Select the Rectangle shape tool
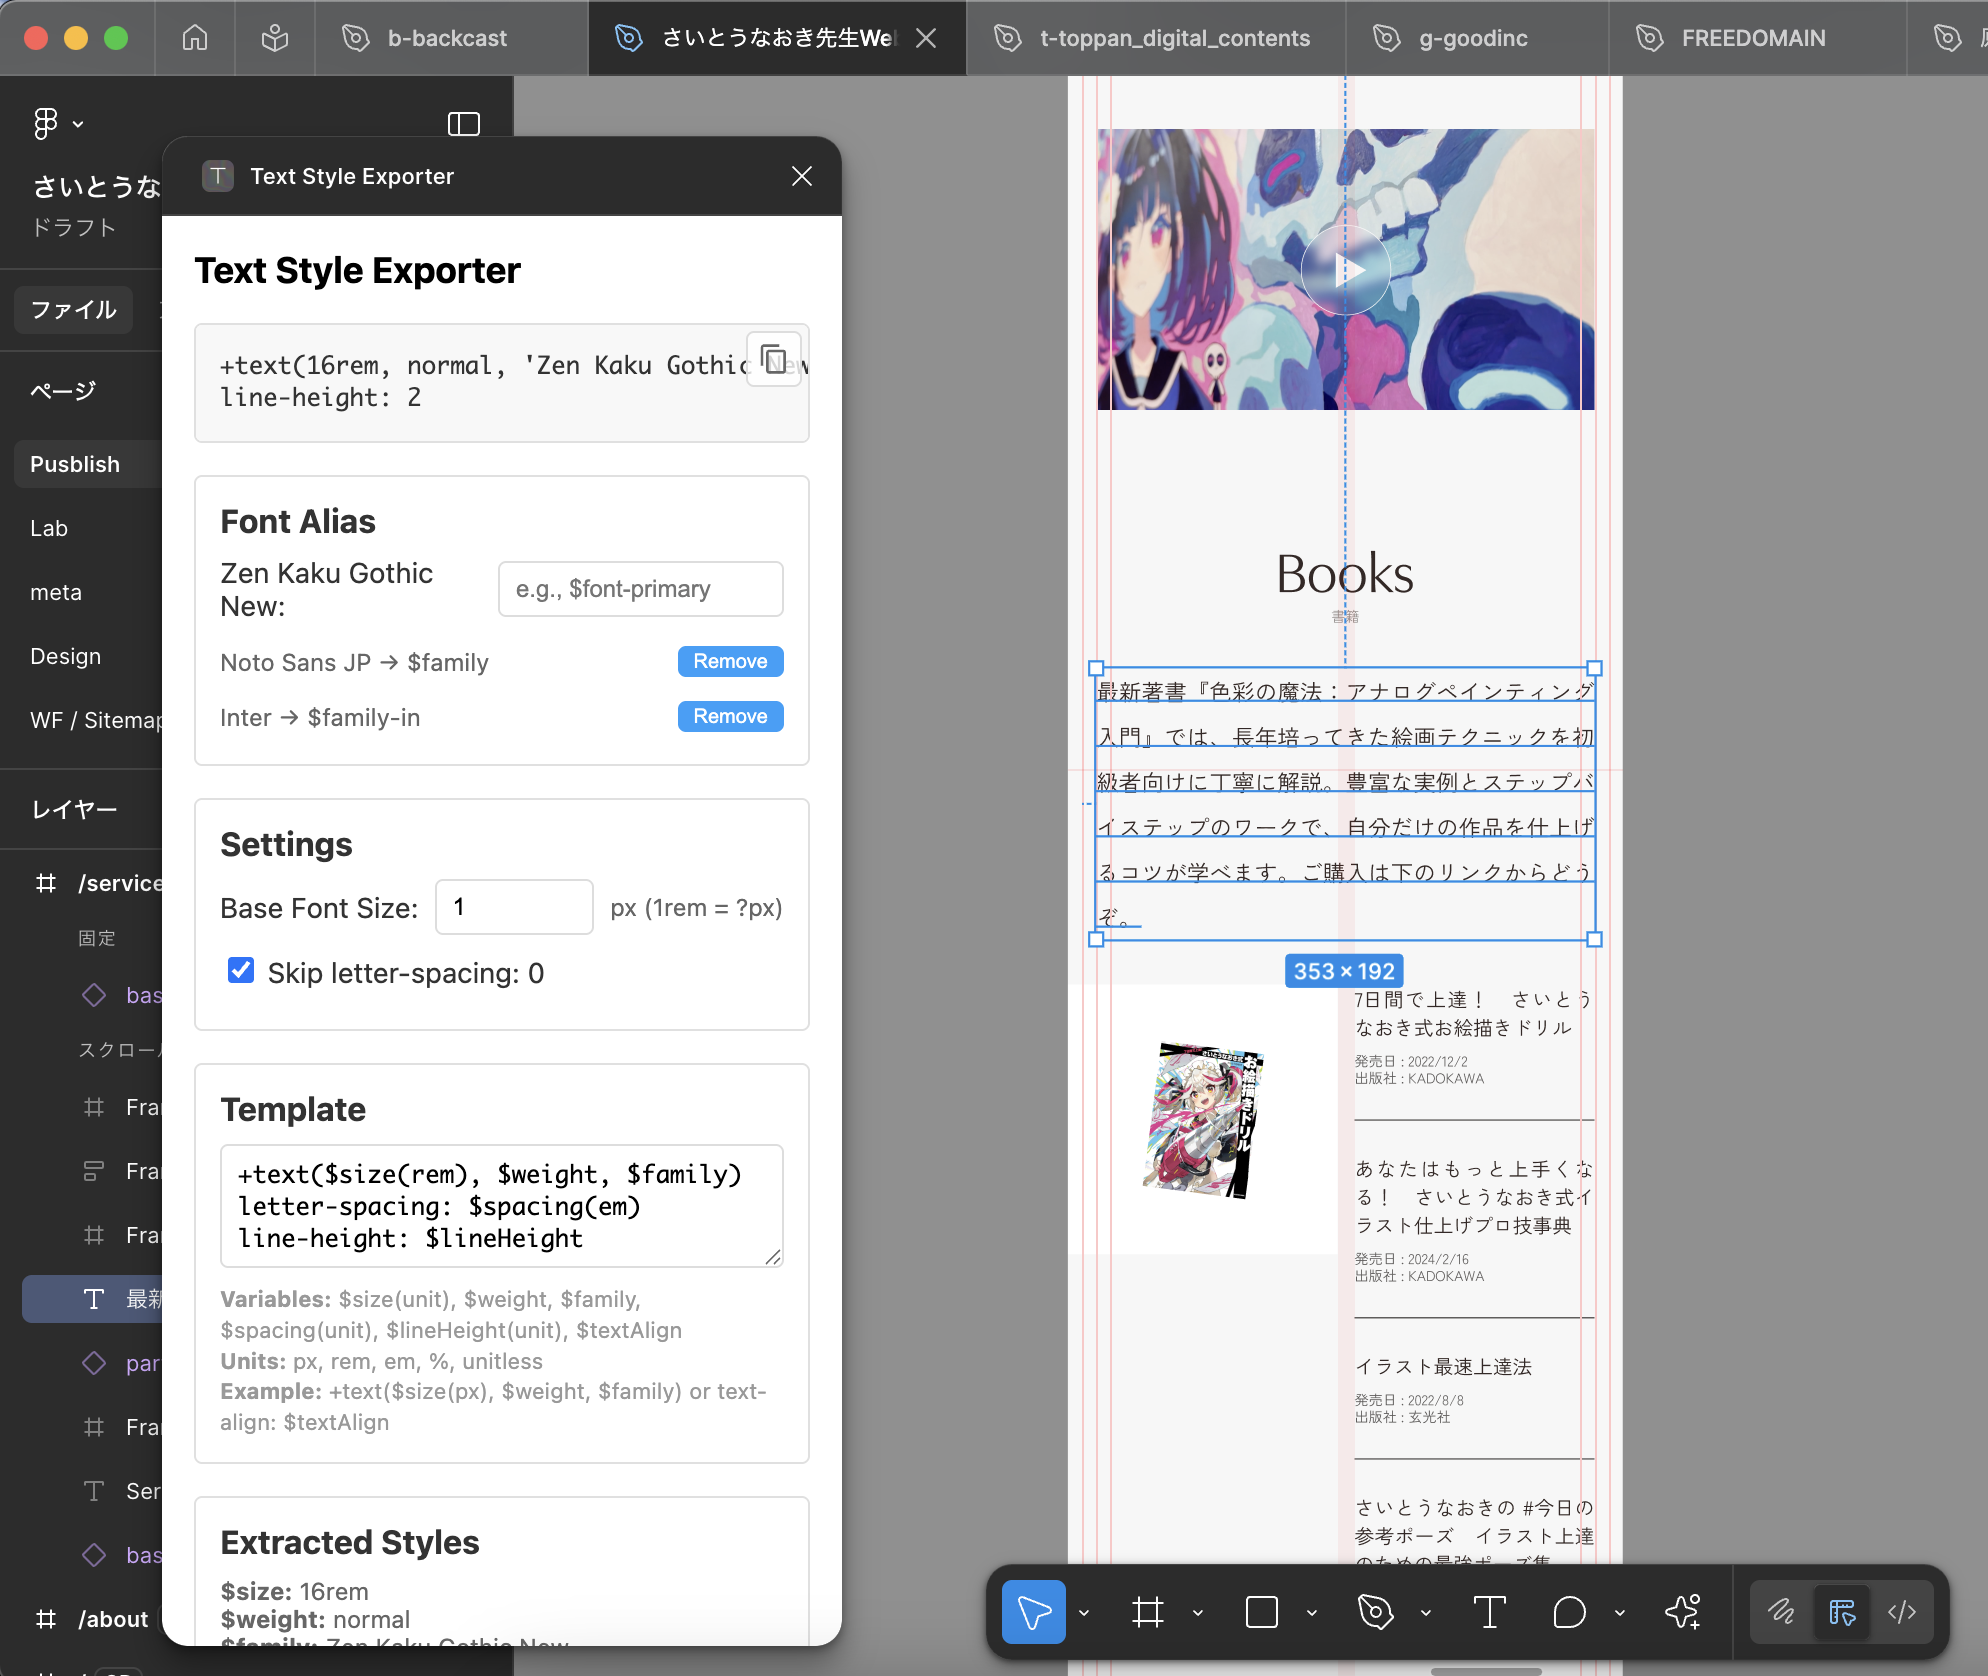Screen dimensions: 1988x1676 tap(1261, 1611)
